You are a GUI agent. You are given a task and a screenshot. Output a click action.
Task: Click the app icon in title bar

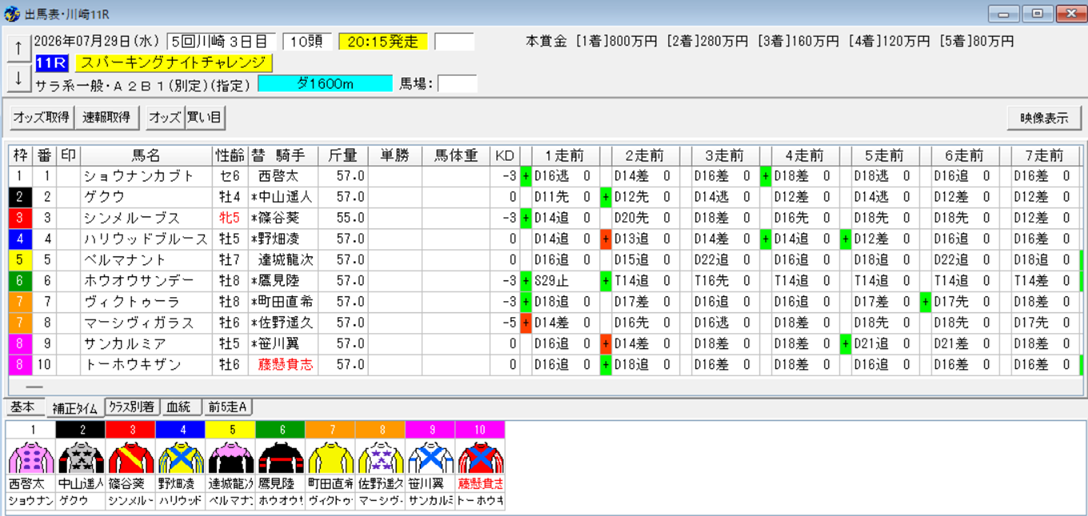pos(10,13)
